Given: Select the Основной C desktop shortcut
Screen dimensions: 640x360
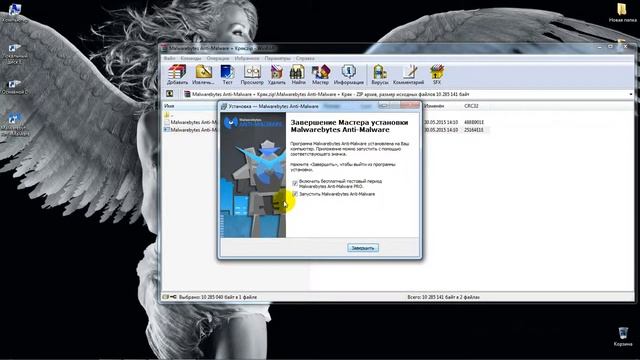Looking at the screenshot, I should tap(15, 87).
